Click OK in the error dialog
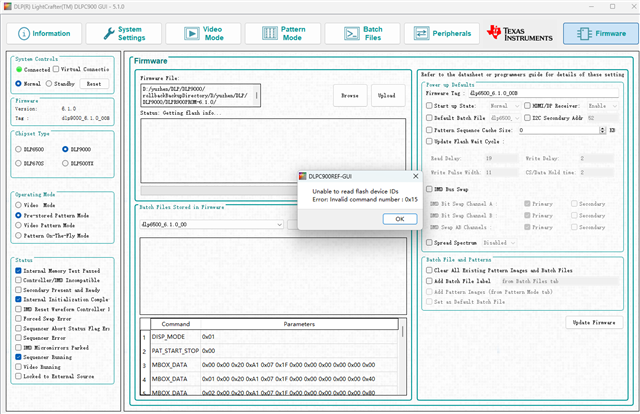Image resolution: width=640 pixels, height=414 pixels. [x=400, y=219]
